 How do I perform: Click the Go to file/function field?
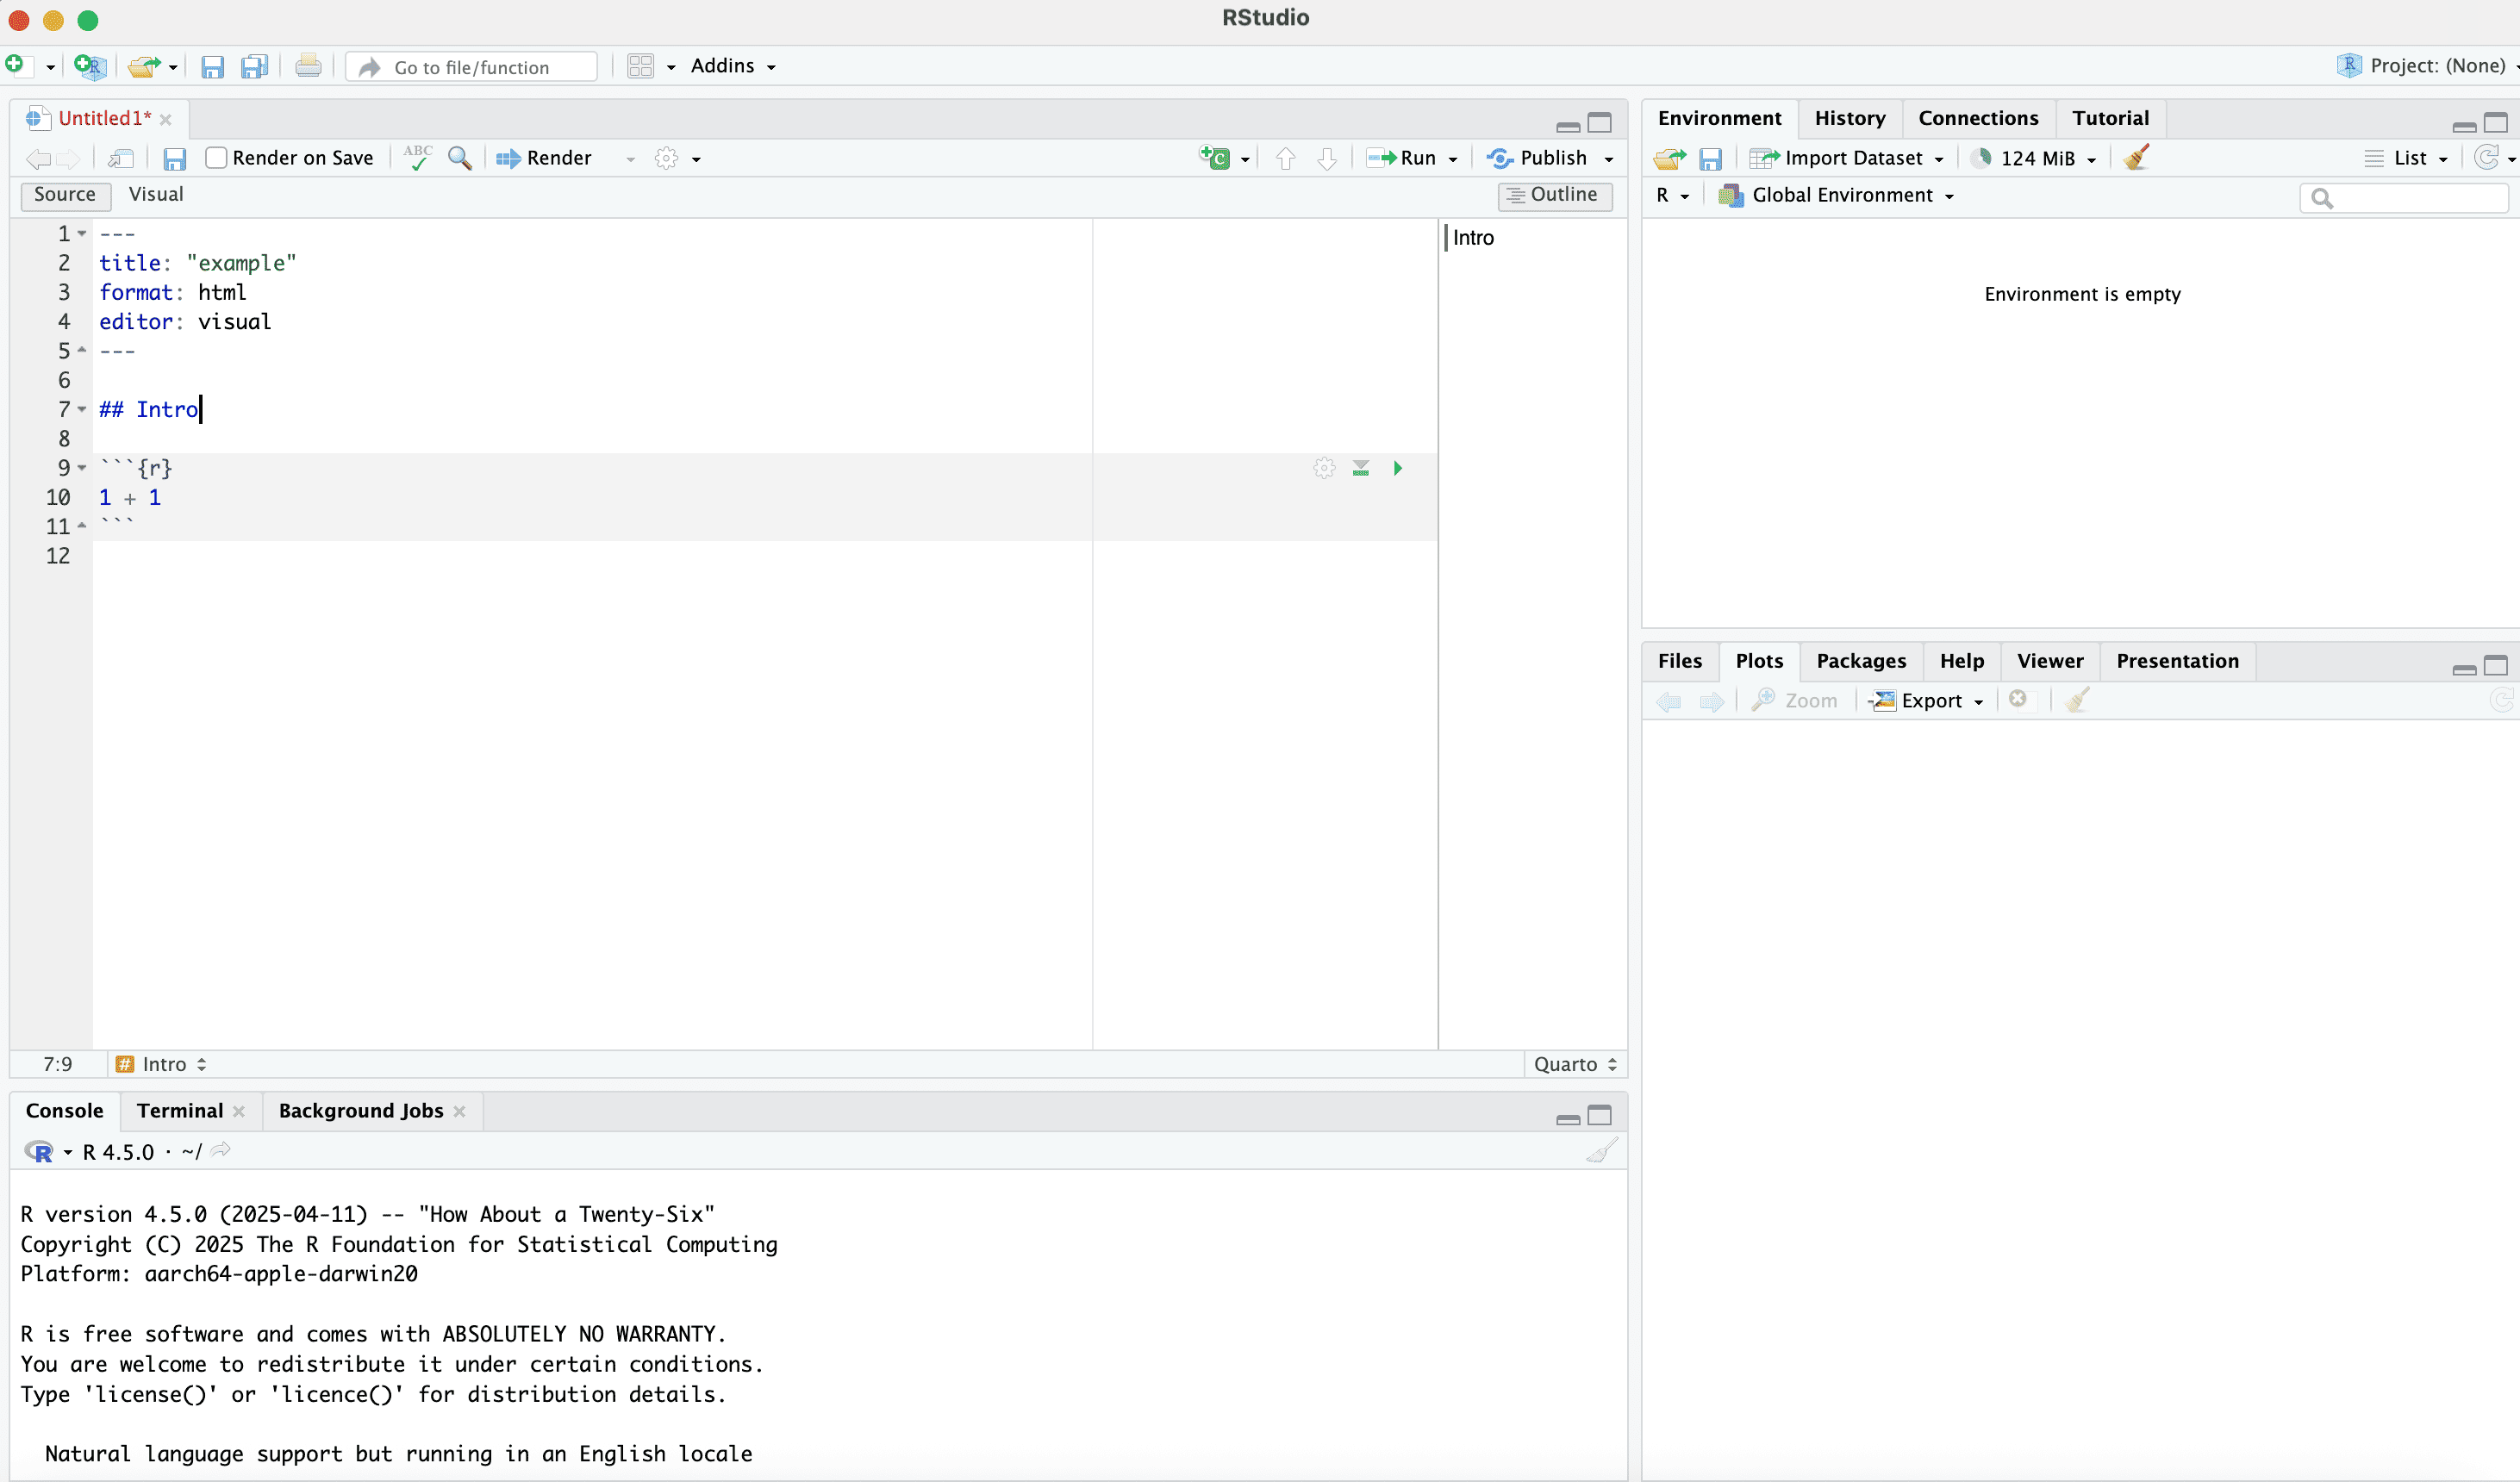(472, 67)
